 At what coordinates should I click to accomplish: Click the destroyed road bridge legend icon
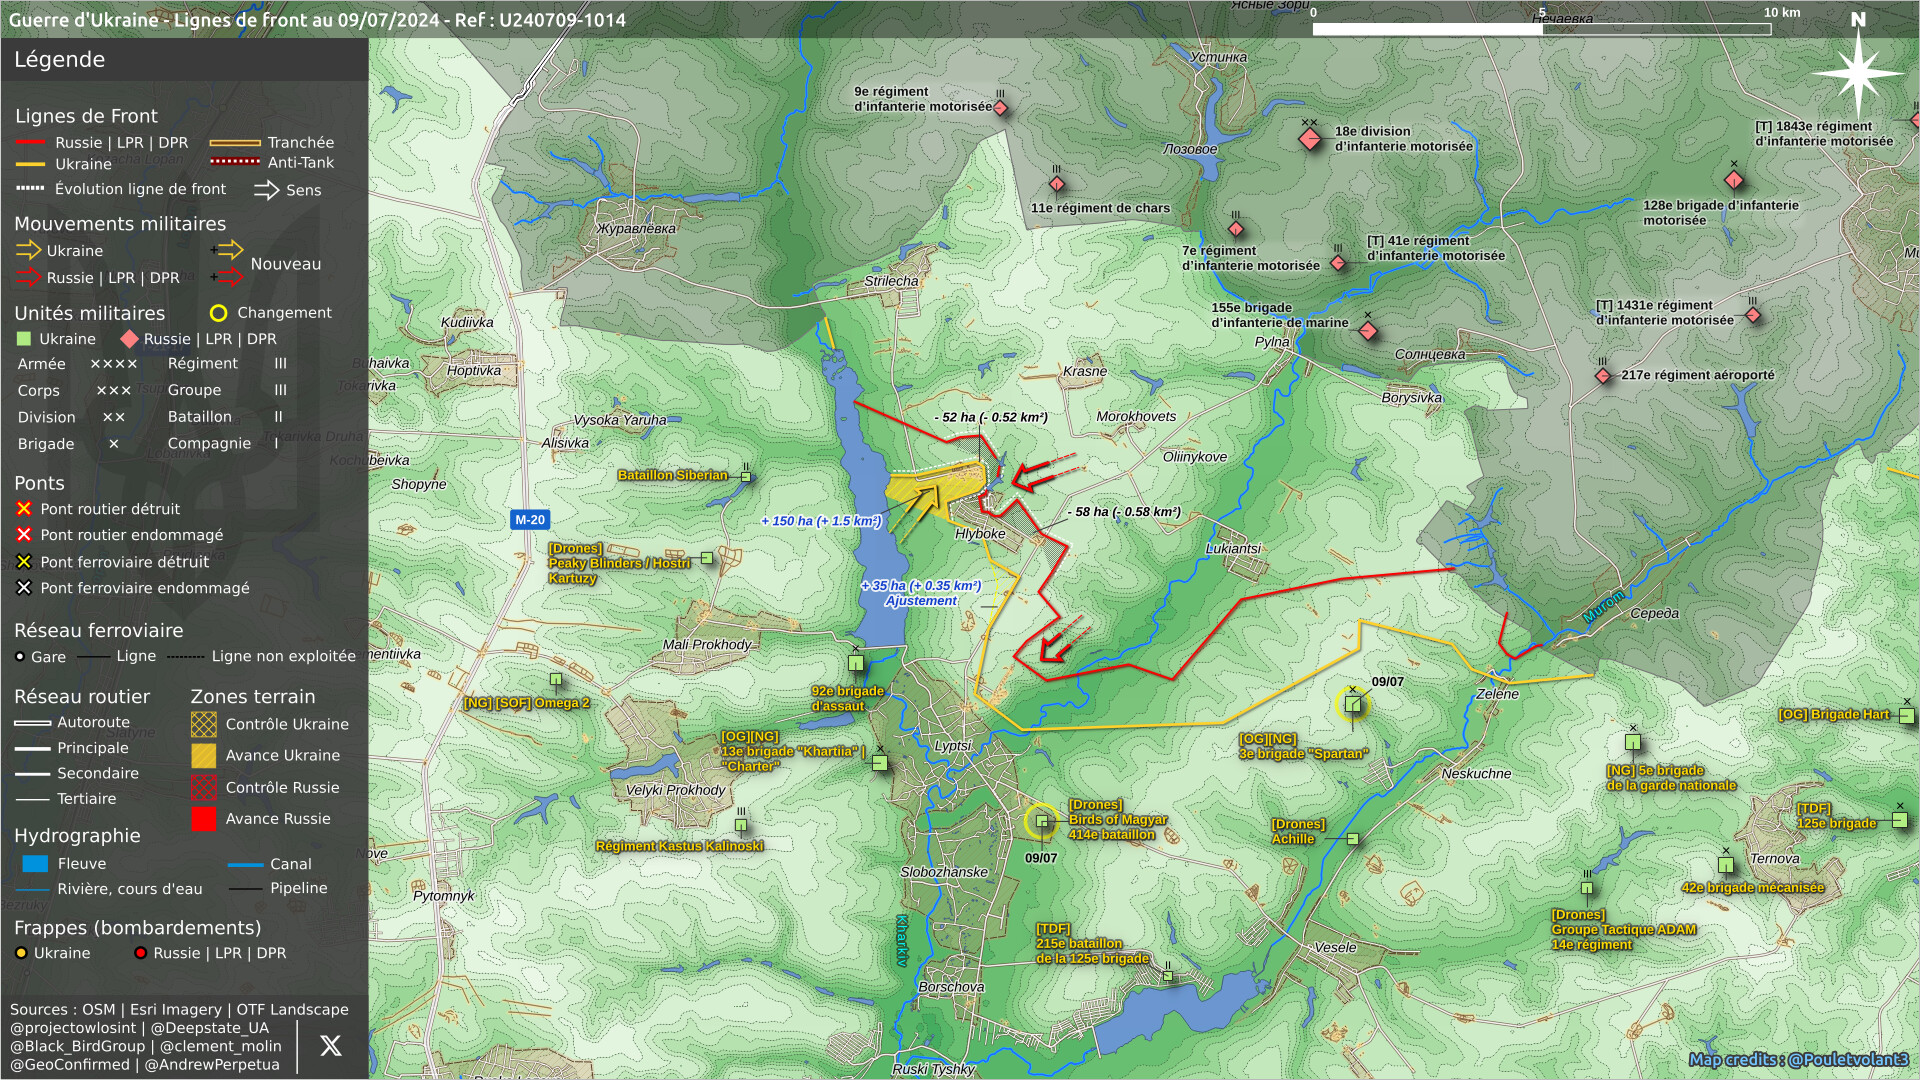pyautogui.click(x=24, y=509)
